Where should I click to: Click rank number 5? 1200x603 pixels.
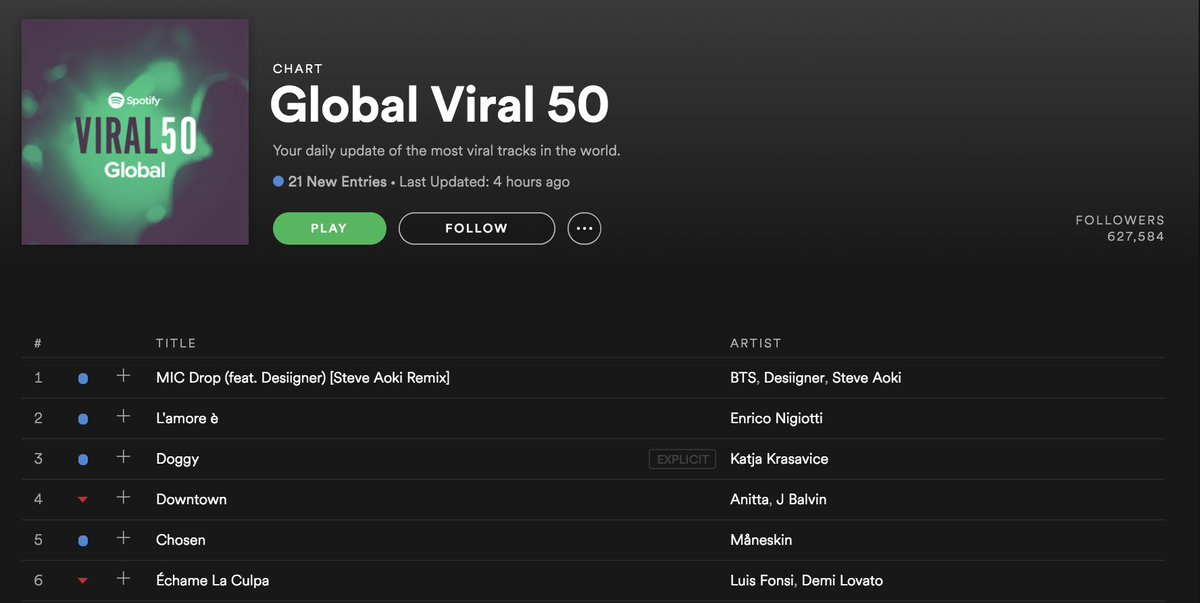point(38,539)
